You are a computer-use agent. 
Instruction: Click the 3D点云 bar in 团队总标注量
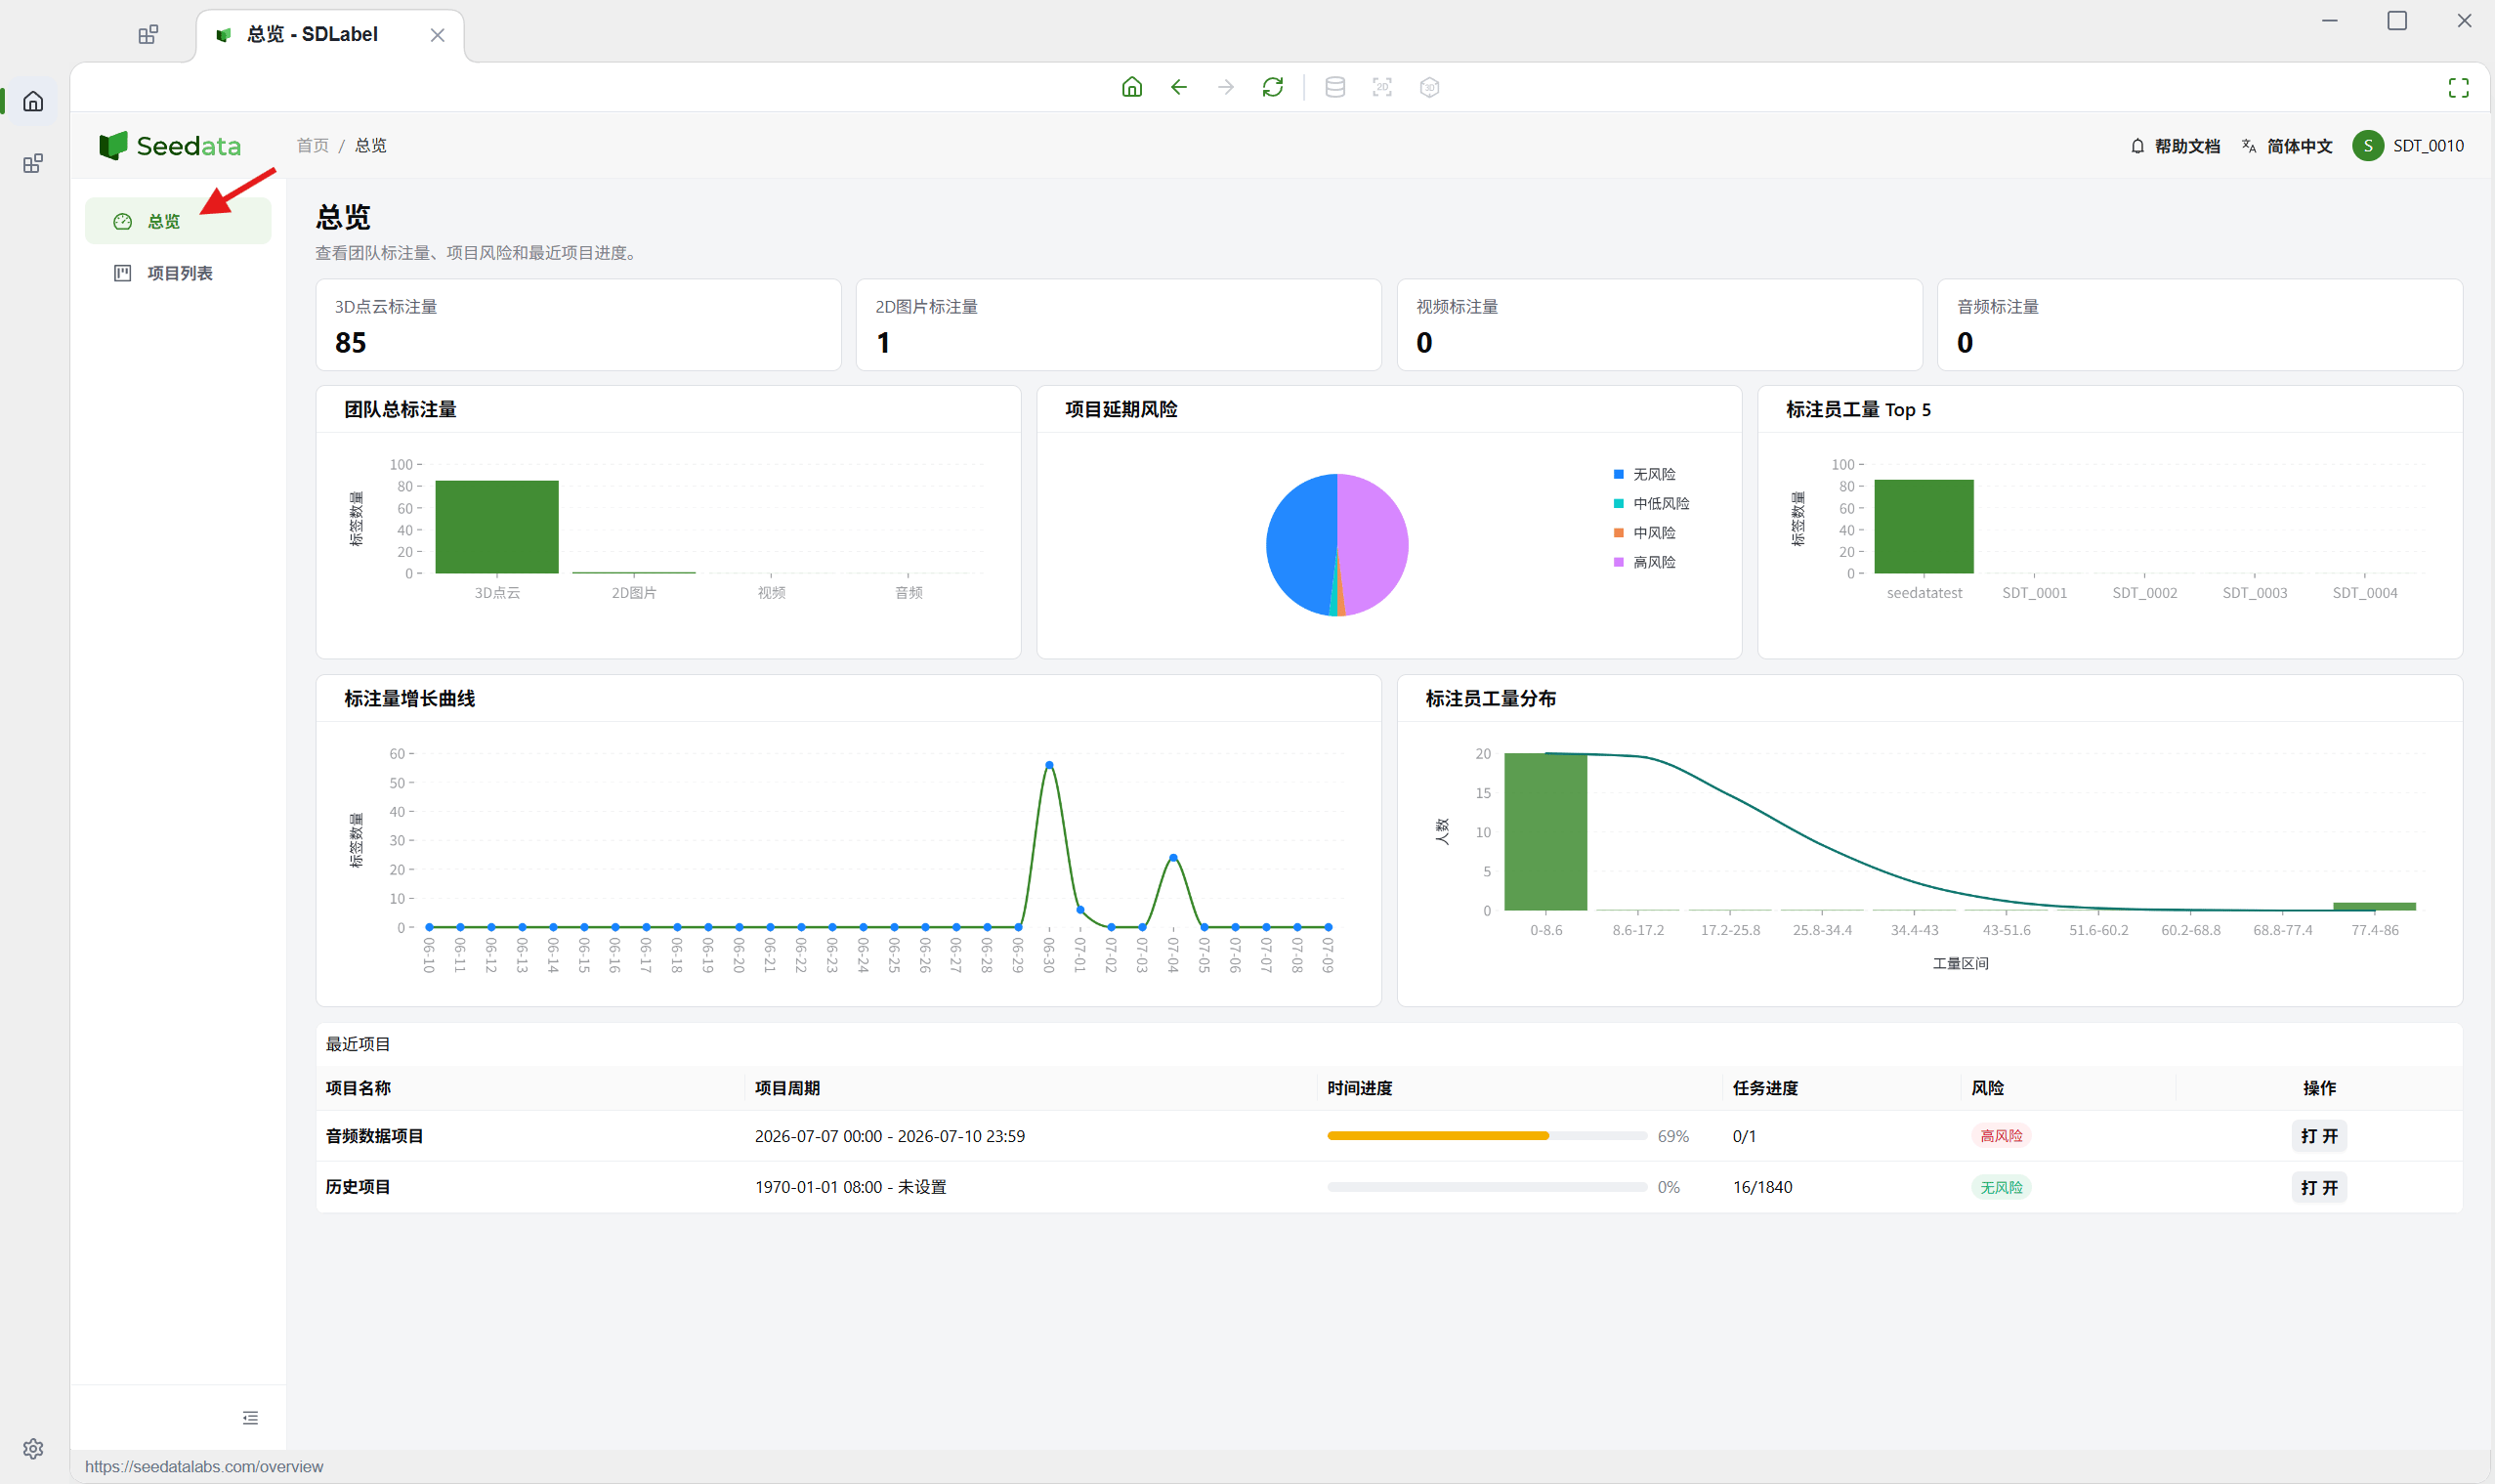pos(497,527)
